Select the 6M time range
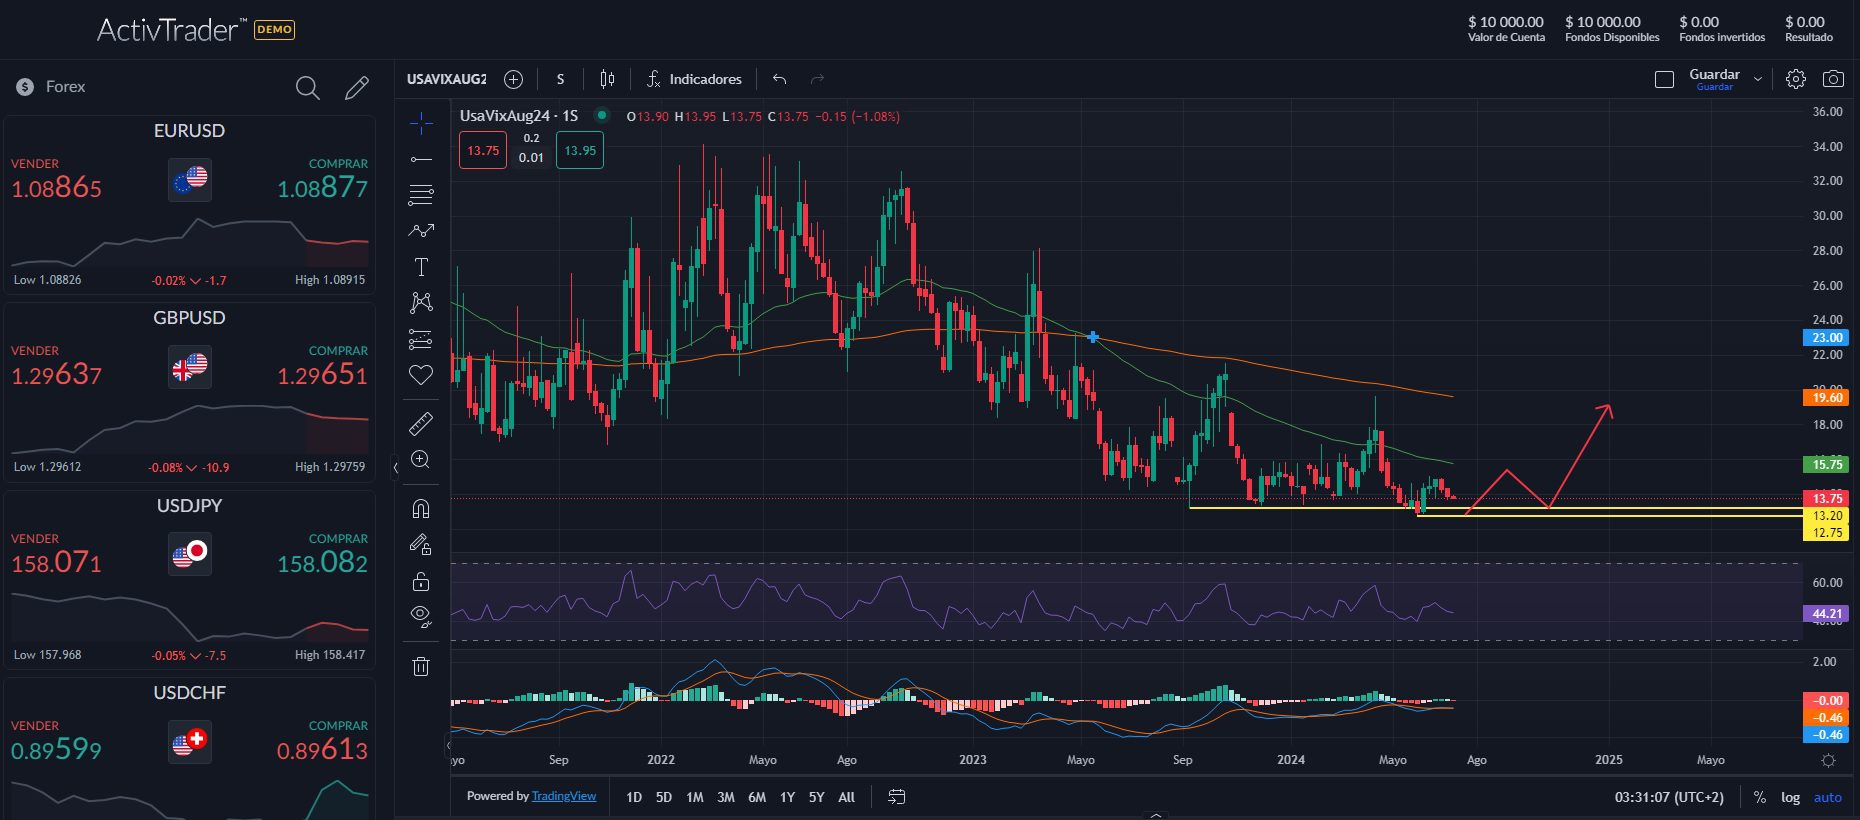 point(757,797)
